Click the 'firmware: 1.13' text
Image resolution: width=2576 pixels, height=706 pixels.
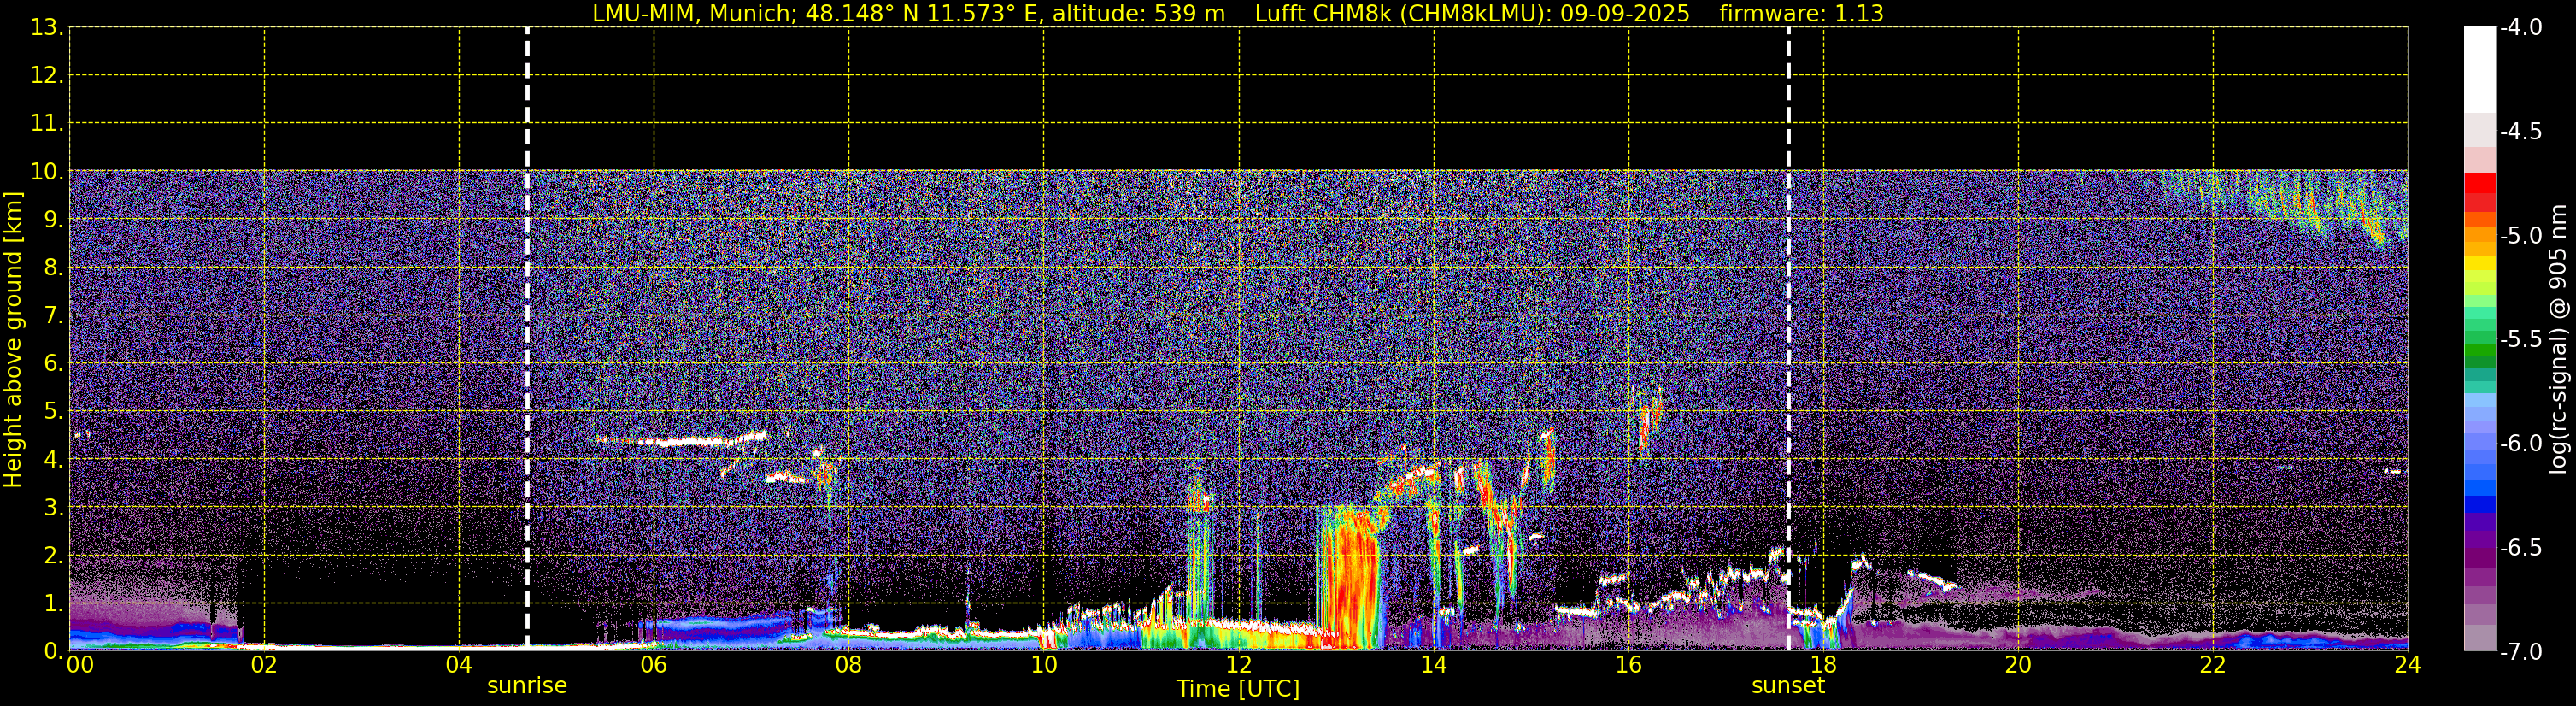click(x=1801, y=14)
